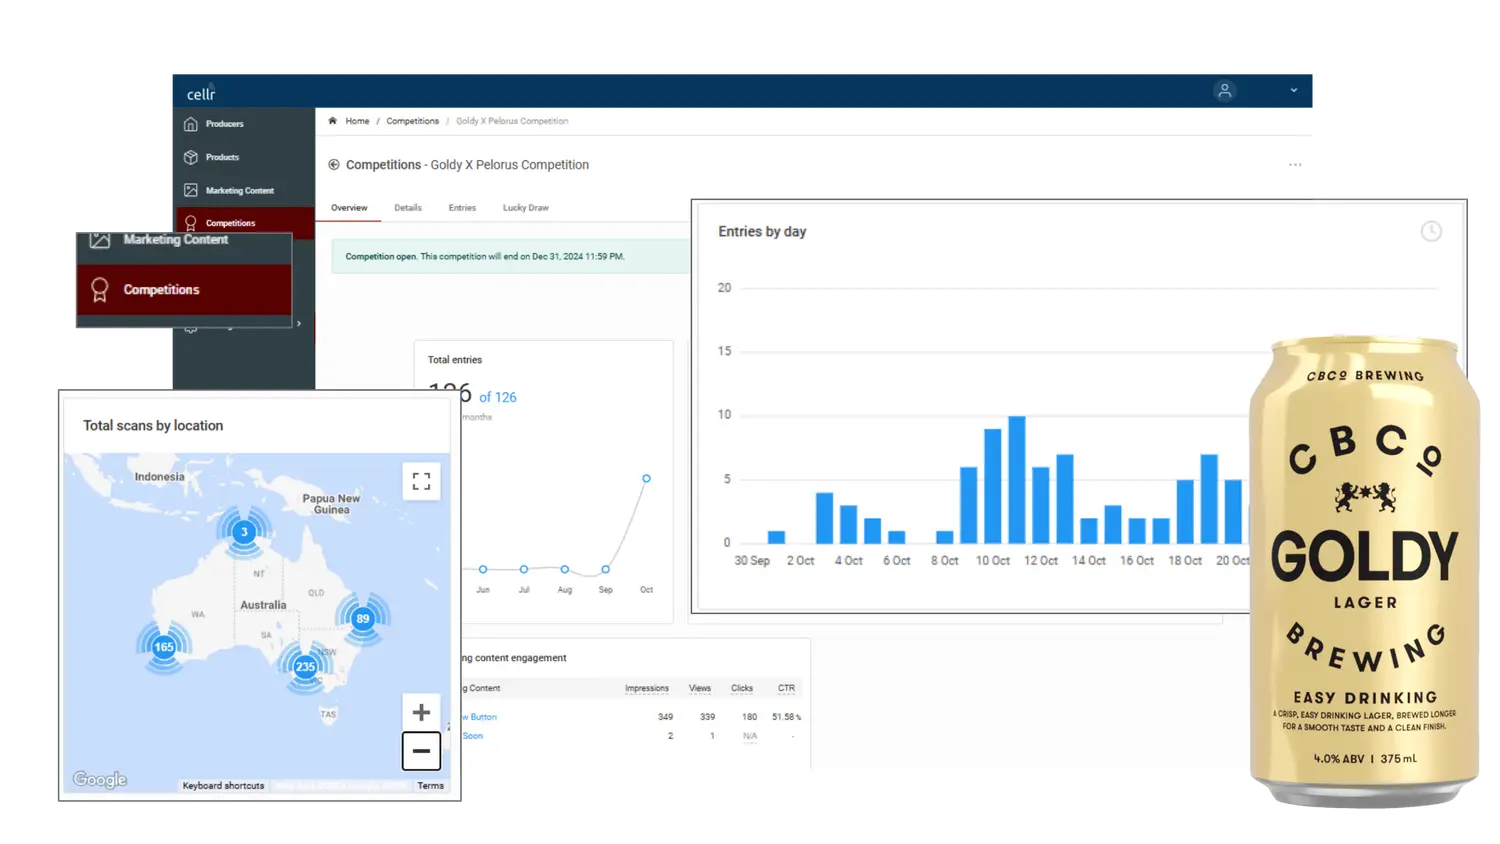1500x844 pixels.
Task: Click the back arrow beside Competitions title
Action: pyautogui.click(x=334, y=165)
